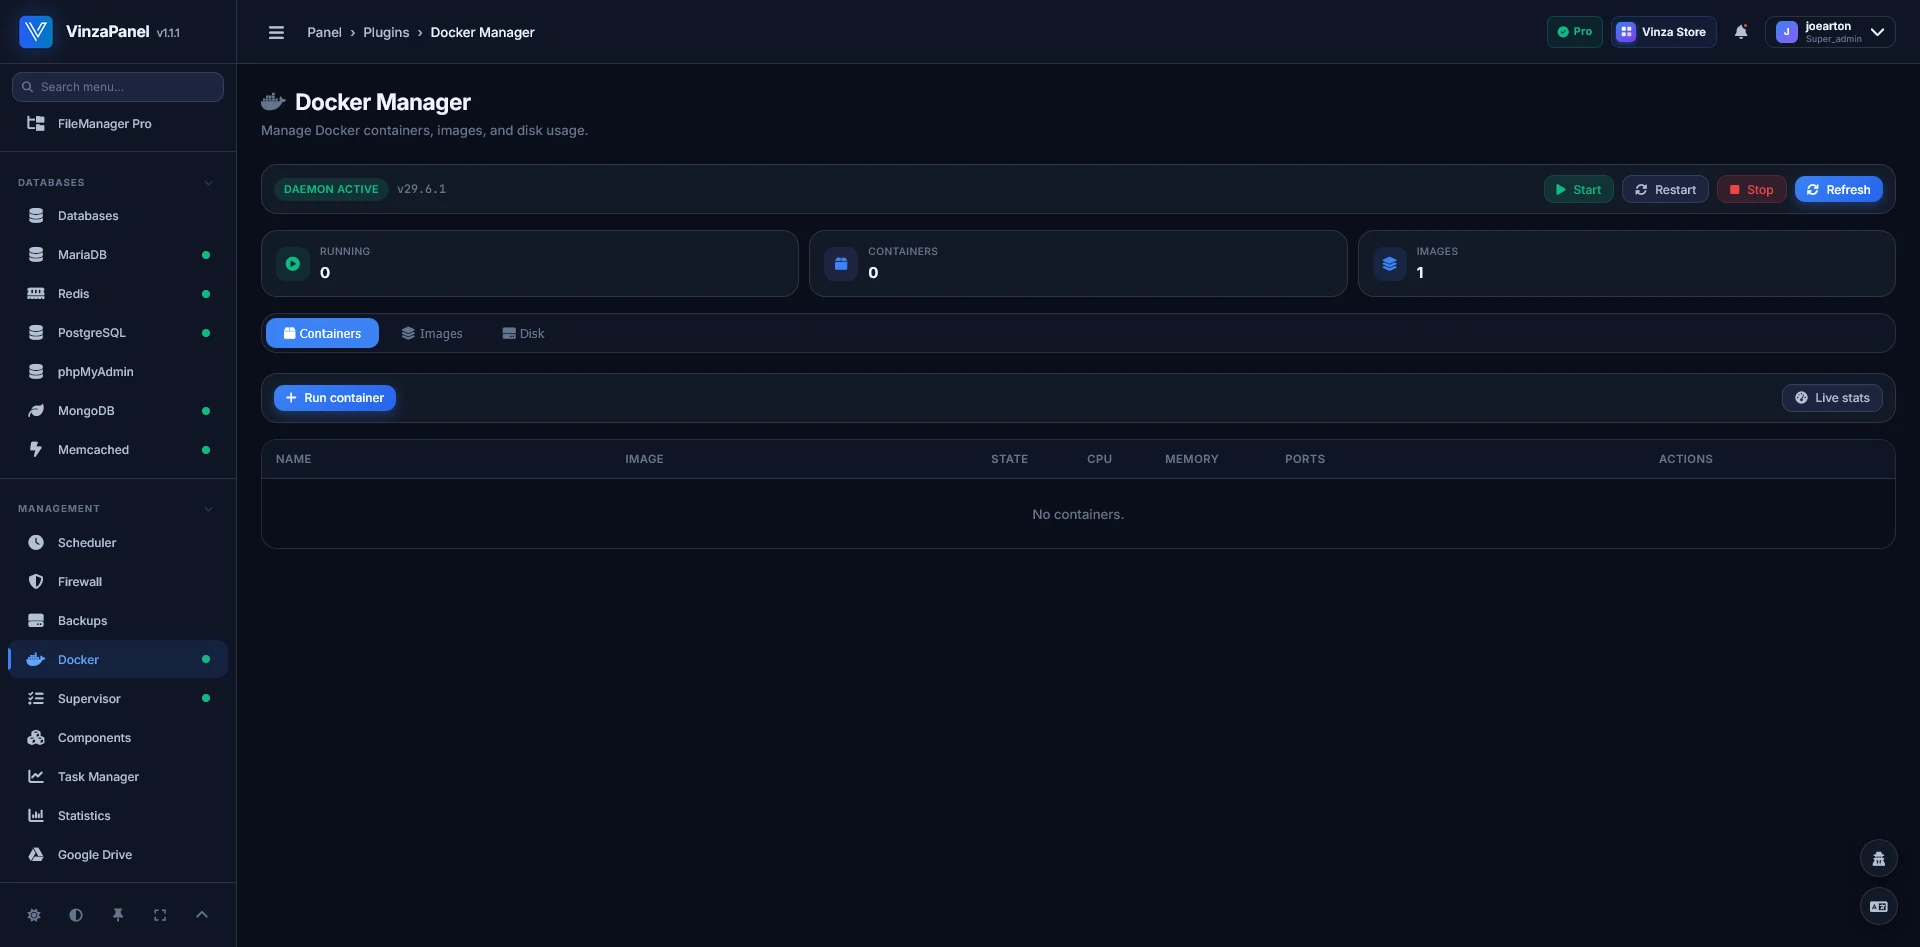
Task: Click the CPU column header
Action: tap(1099, 459)
